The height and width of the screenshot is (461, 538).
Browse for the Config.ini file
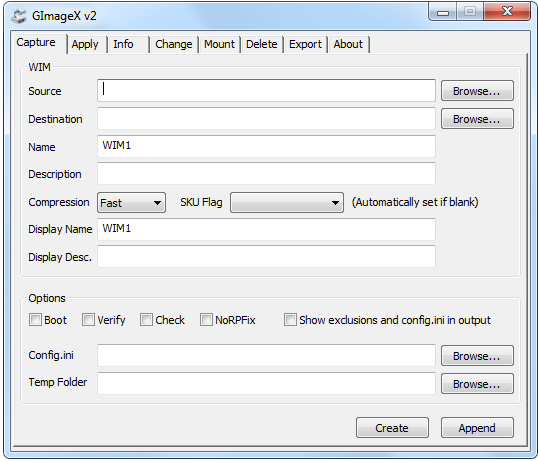click(477, 356)
